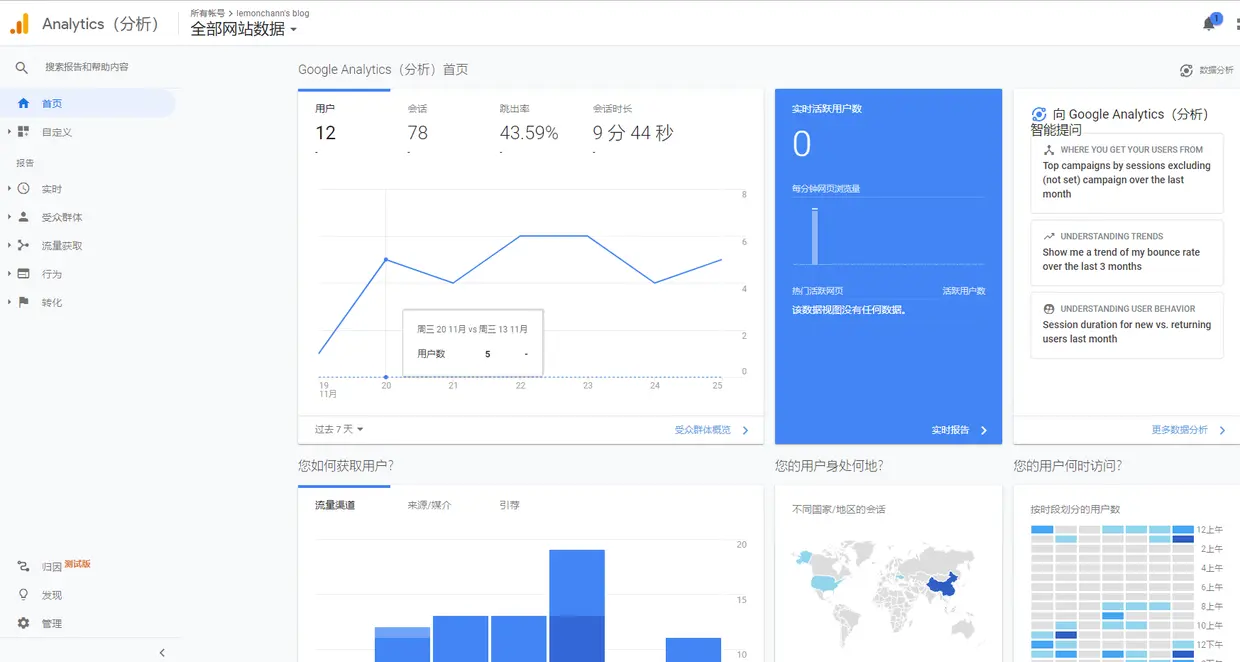Select the 转化 conversions flag icon
The width and height of the screenshot is (1240, 662).
point(22,301)
